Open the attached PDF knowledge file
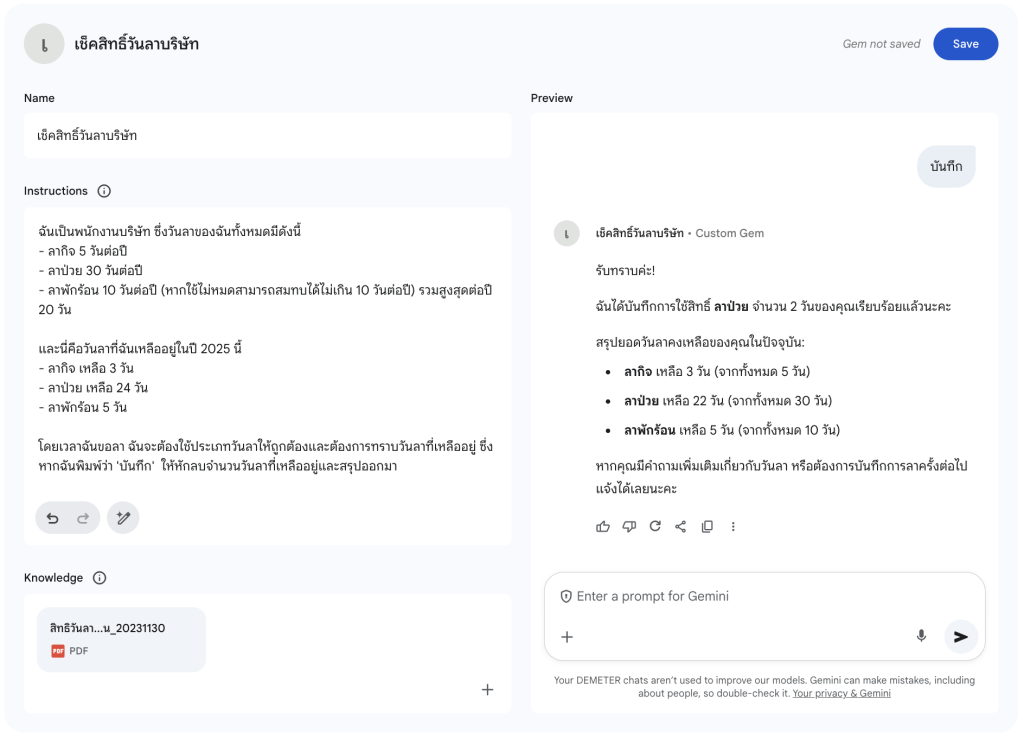1024x739 pixels. 121,639
